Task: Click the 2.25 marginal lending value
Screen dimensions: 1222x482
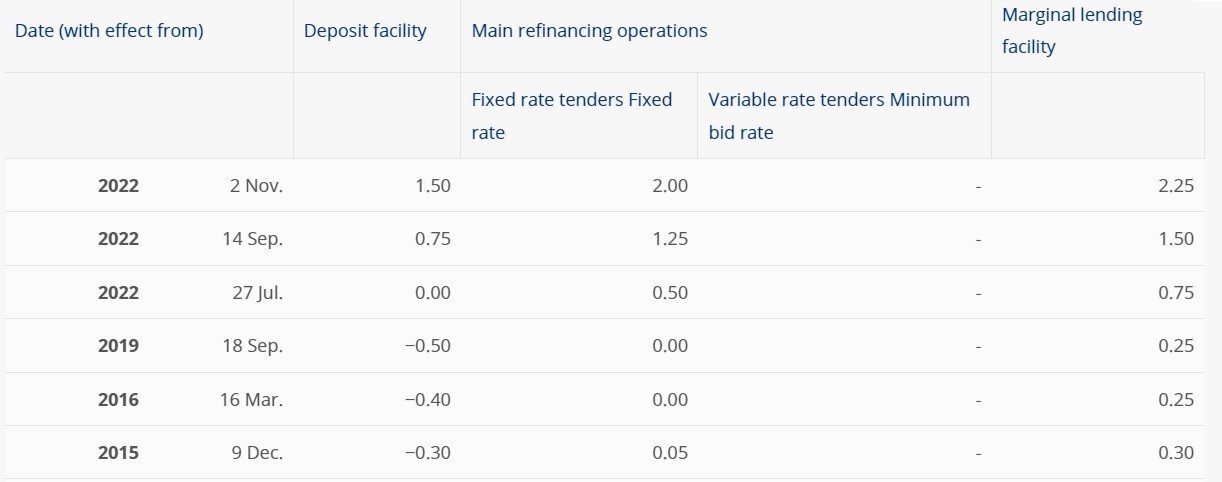Action: click(1176, 186)
